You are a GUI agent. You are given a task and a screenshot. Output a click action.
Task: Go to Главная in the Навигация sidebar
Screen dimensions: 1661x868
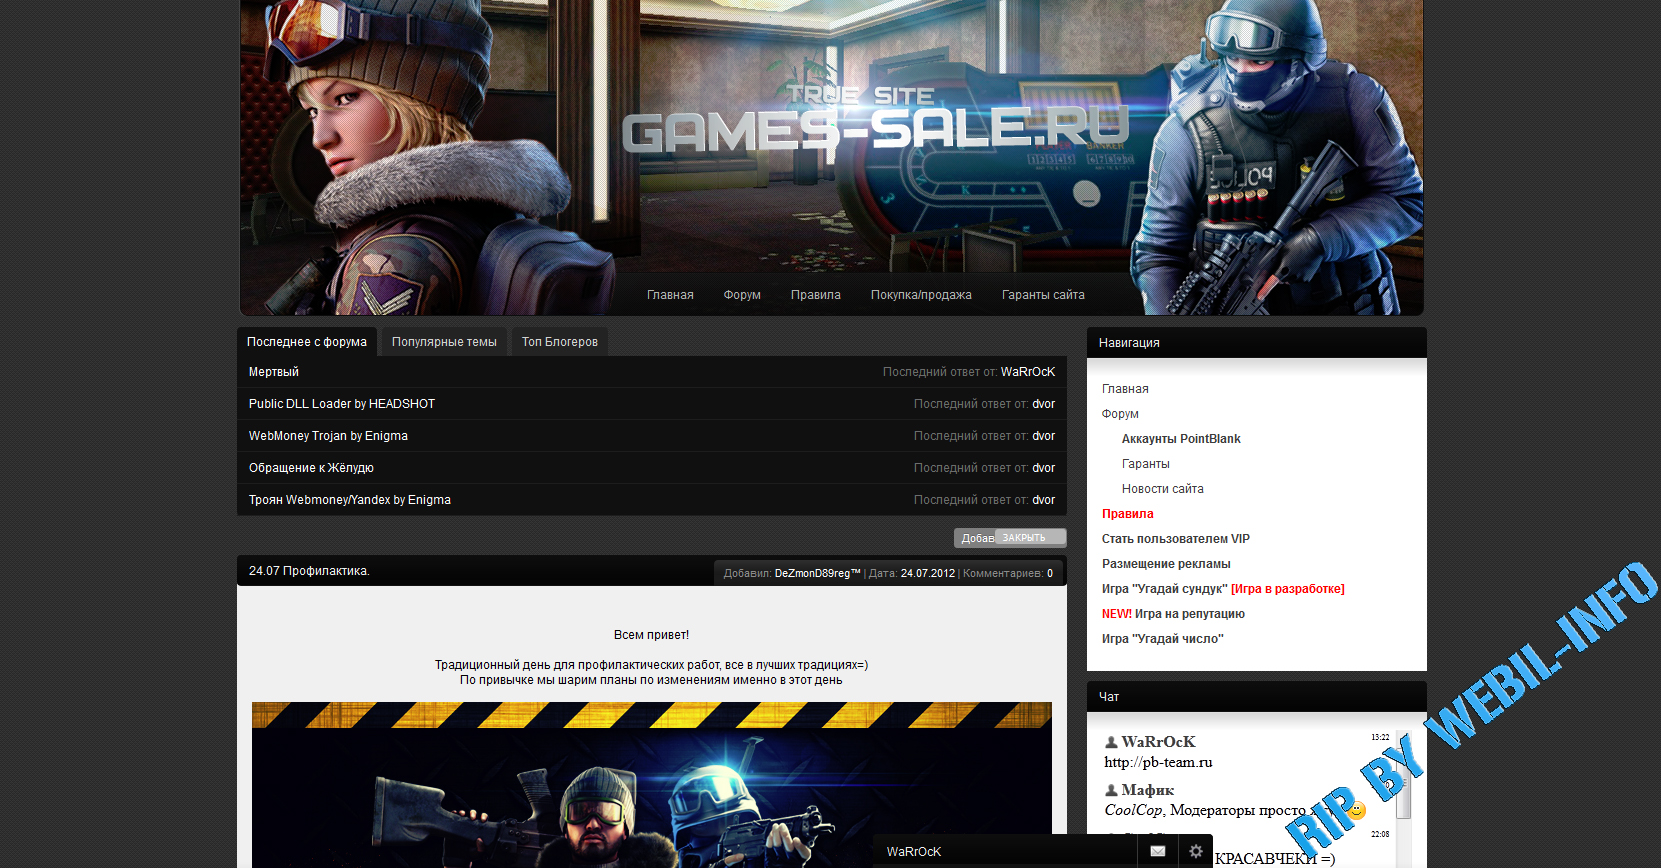coord(1125,389)
